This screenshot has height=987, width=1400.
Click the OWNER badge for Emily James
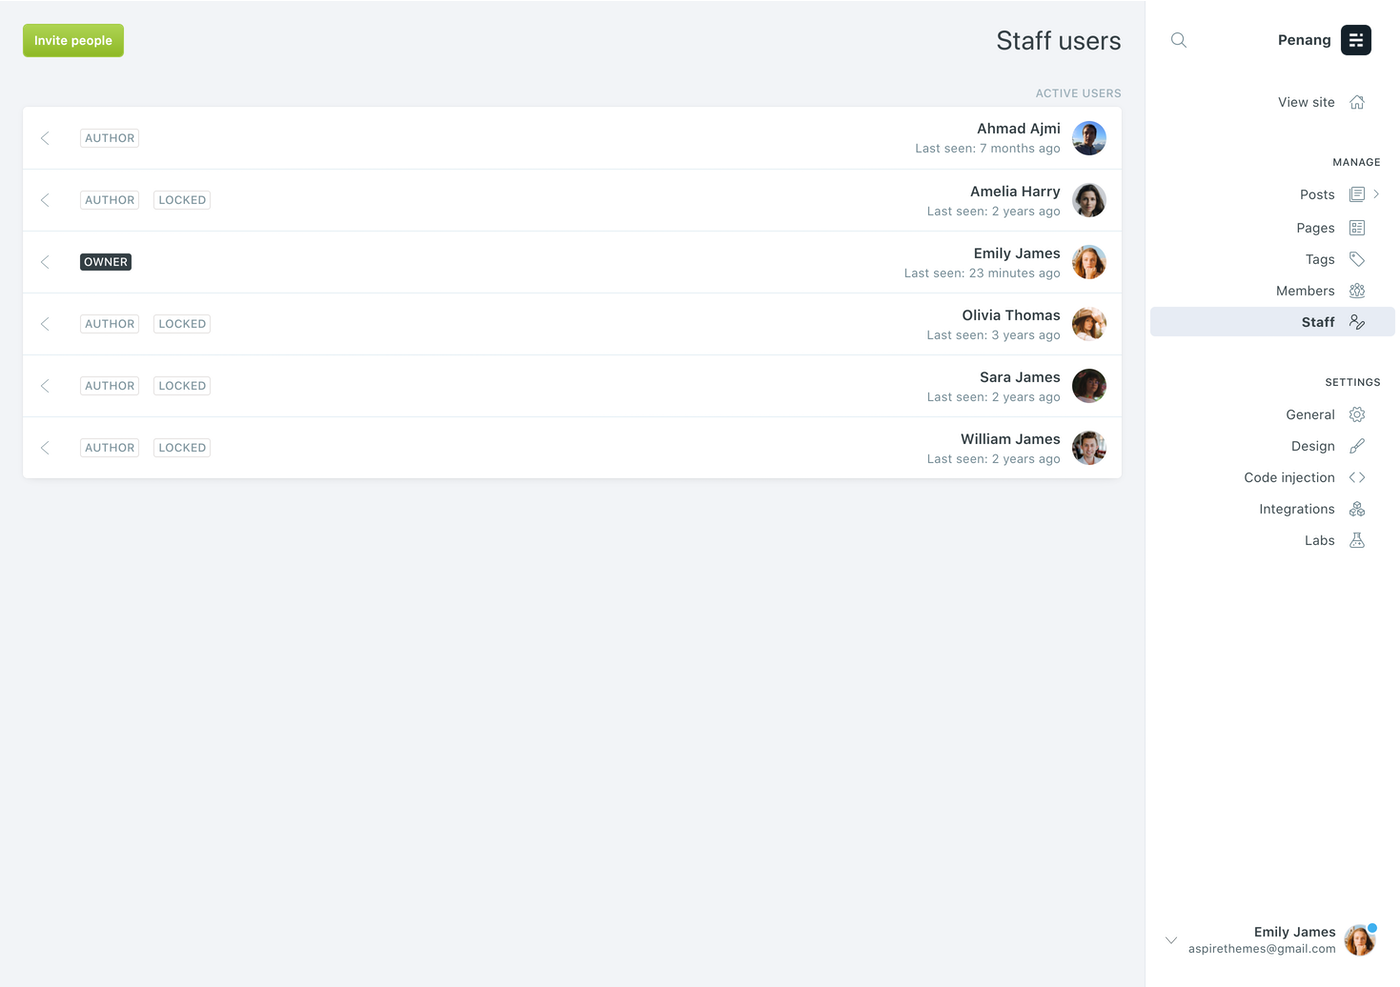click(x=106, y=262)
